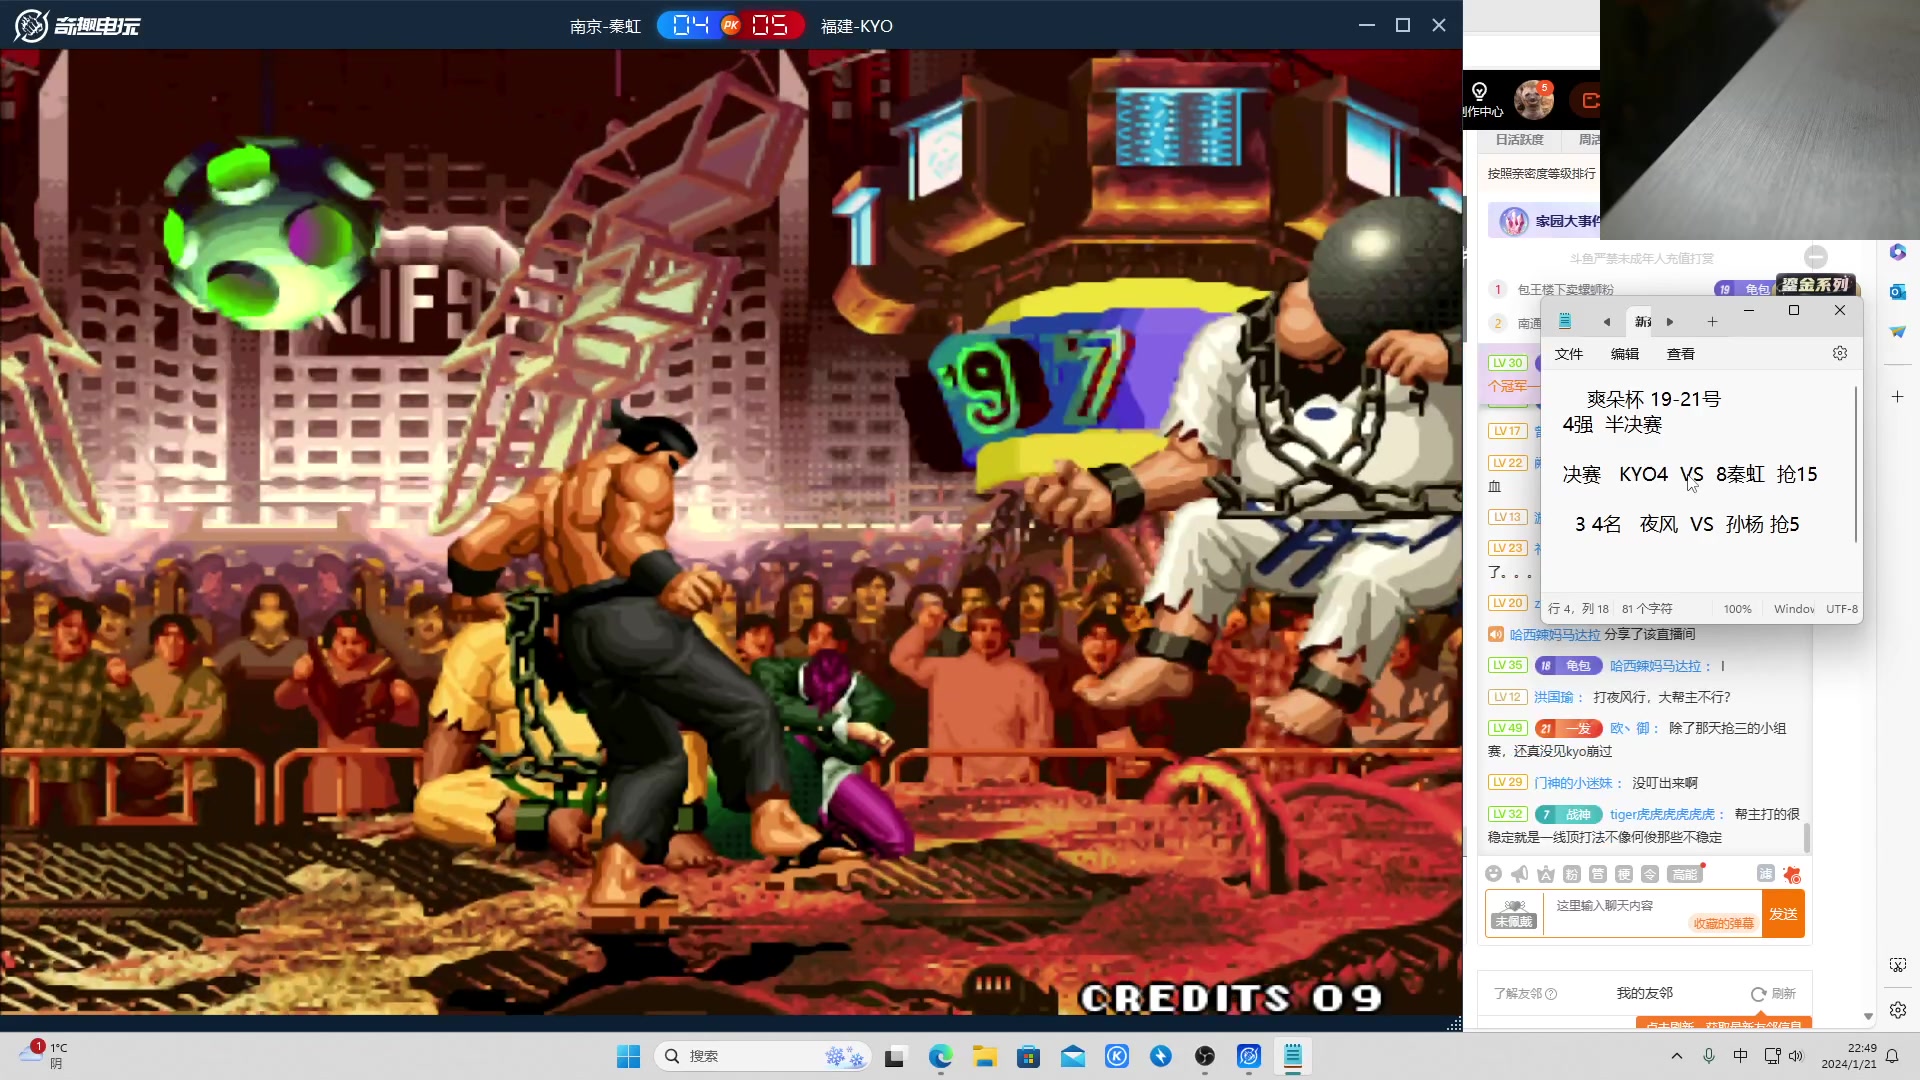Open the 家园大事件 banner

pos(1546,221)
